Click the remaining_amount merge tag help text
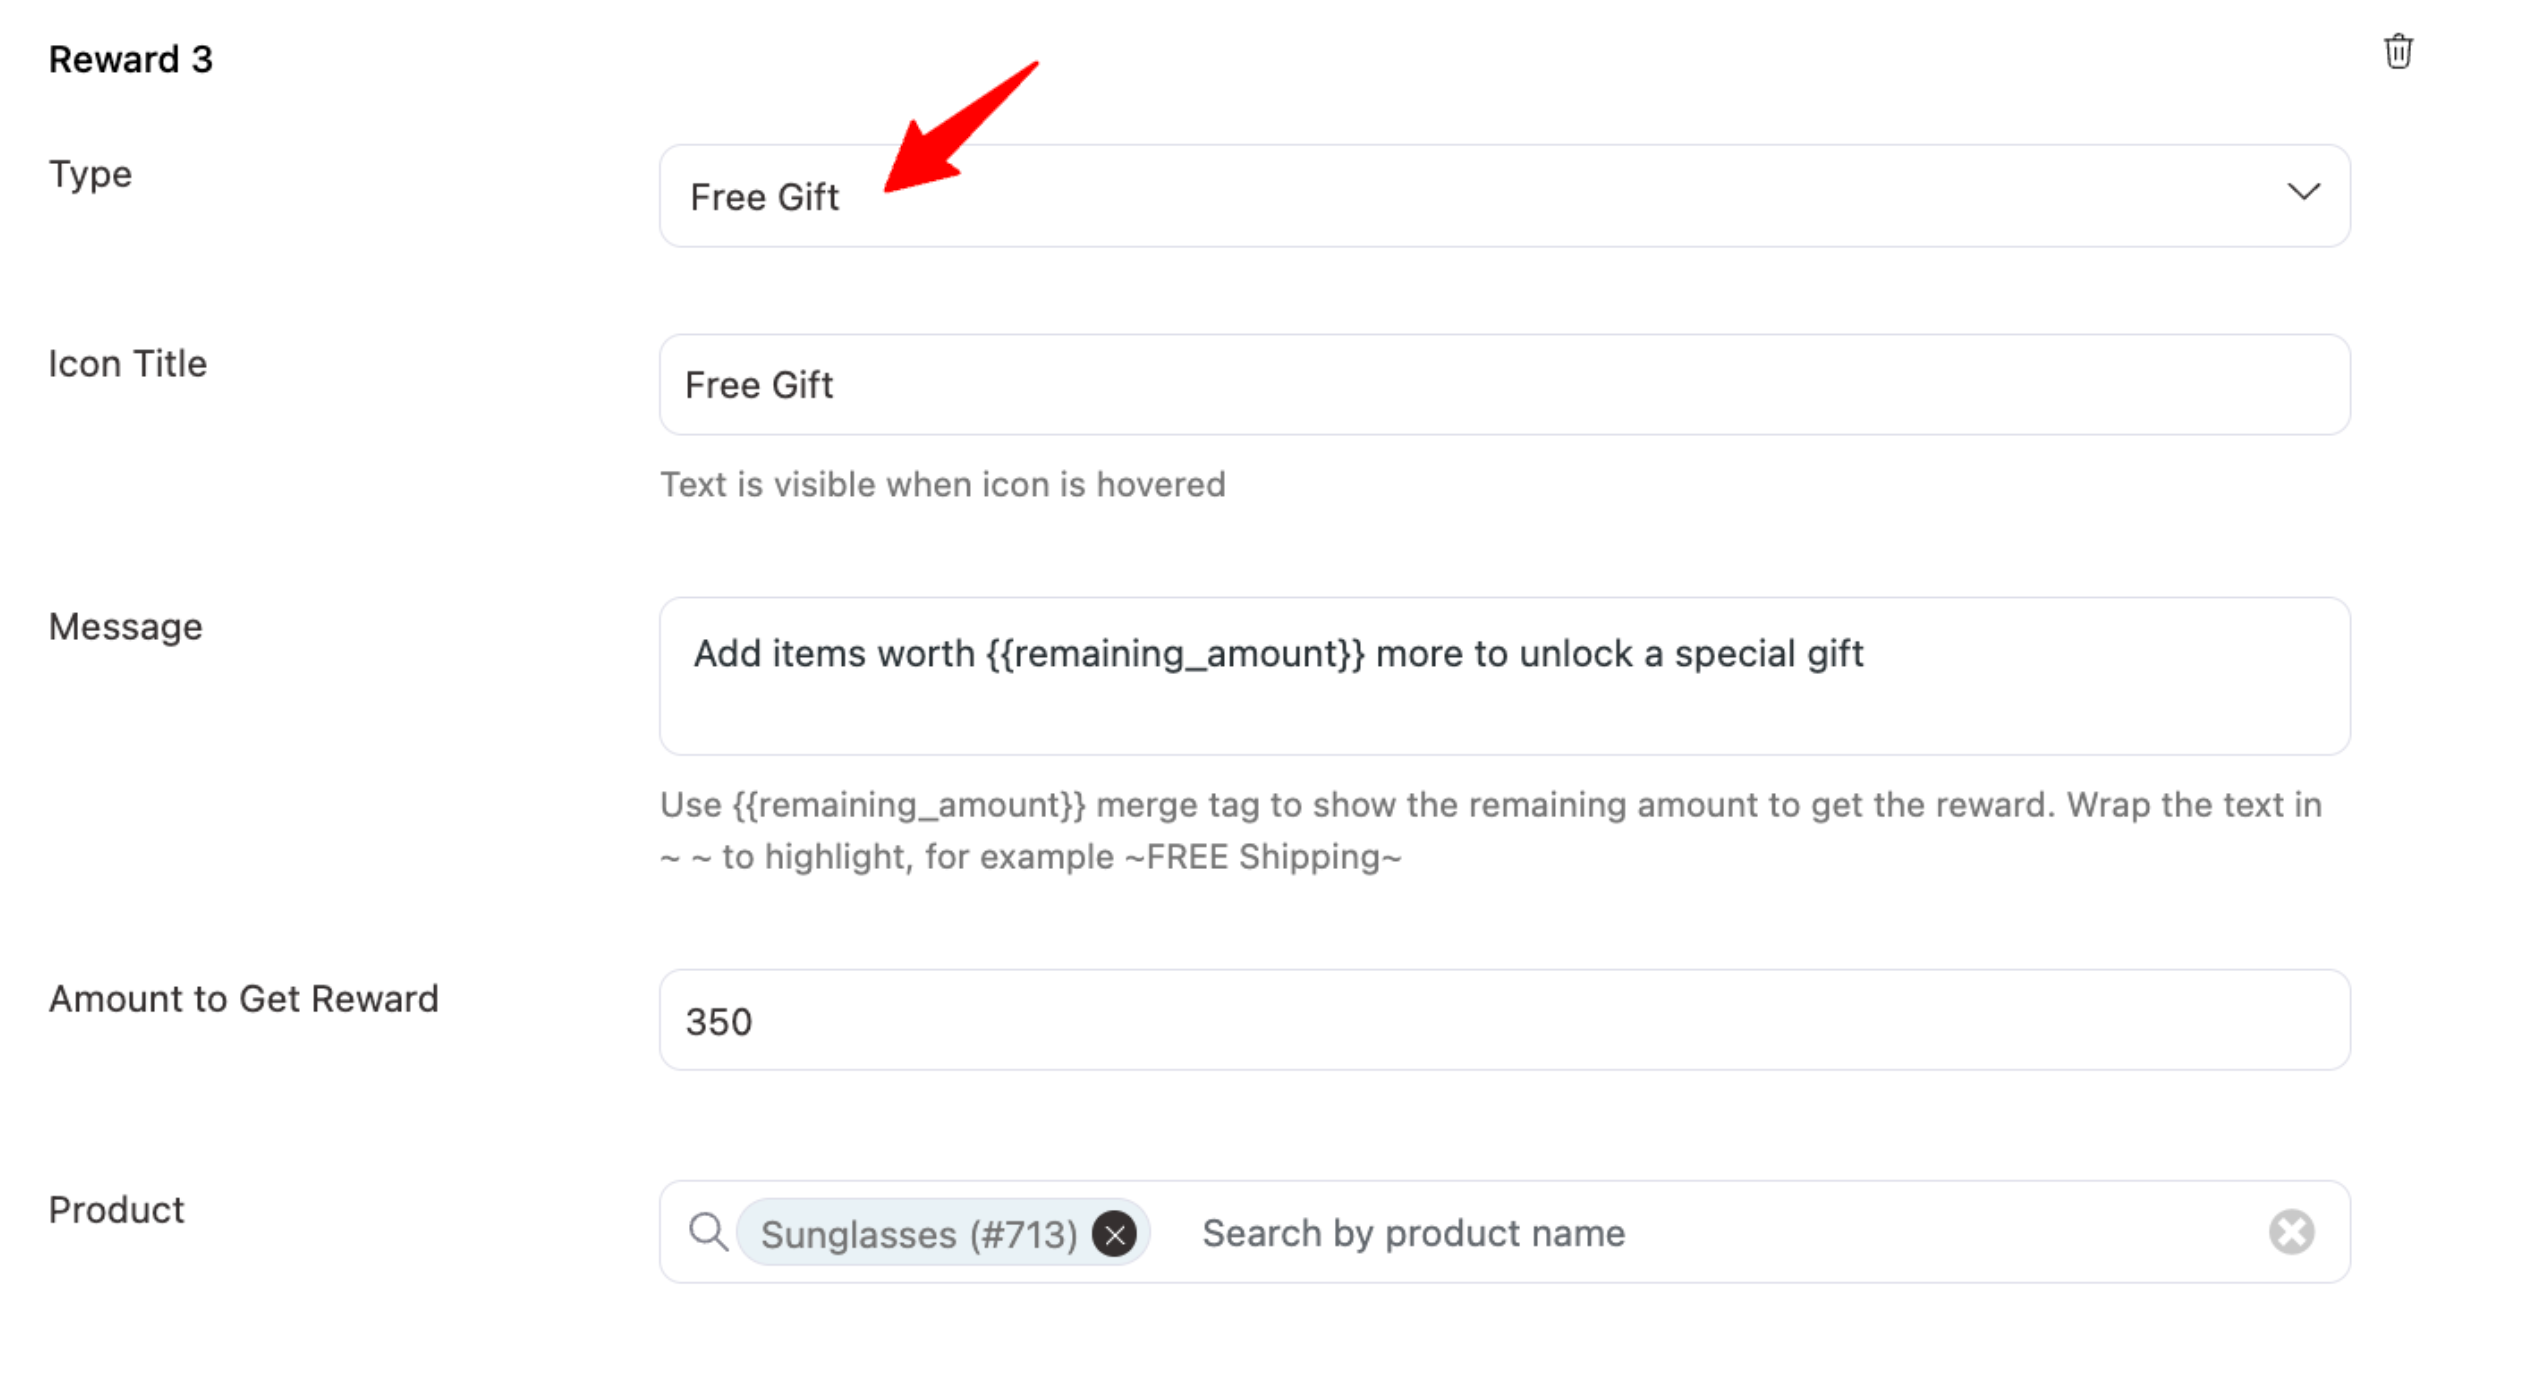The width and height of the screenshot is (2528, 1384). click(1490, 831)
